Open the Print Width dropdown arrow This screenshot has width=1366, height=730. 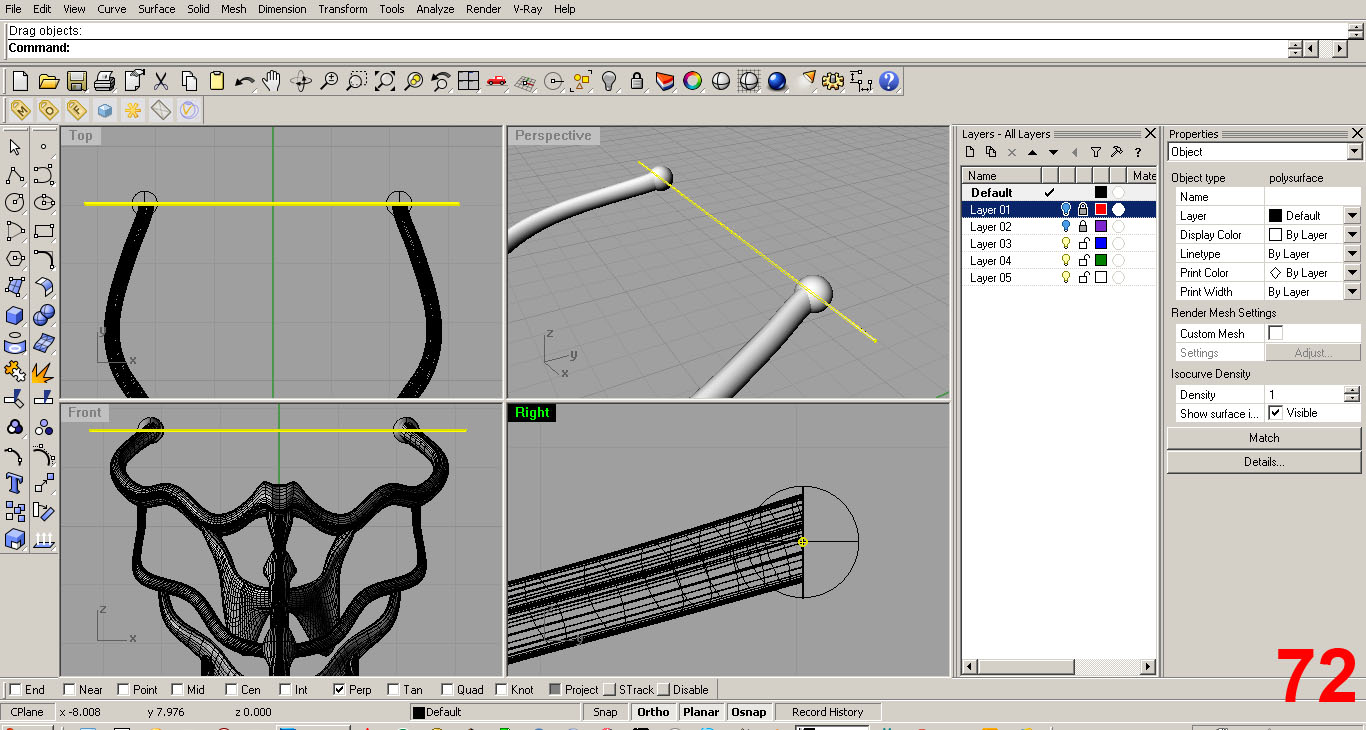(1352, 291)
